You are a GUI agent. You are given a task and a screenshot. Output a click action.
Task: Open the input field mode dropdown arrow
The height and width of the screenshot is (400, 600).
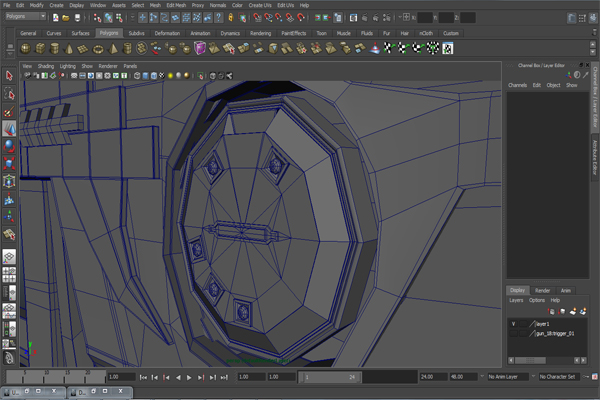400,17
